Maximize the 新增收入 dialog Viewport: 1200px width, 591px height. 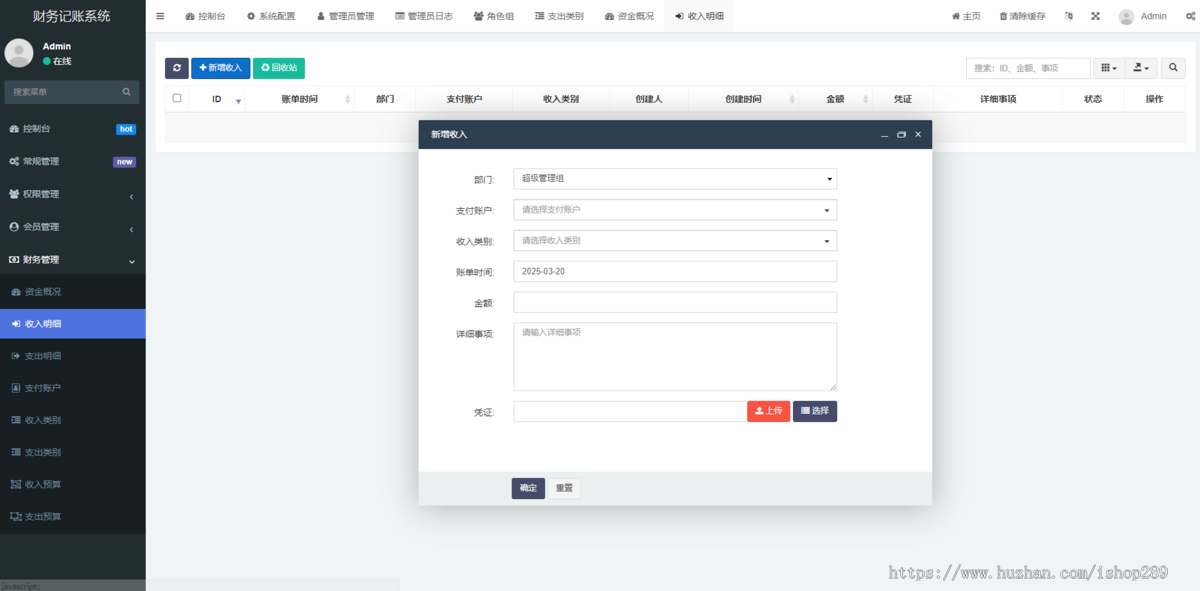(901, 134)
